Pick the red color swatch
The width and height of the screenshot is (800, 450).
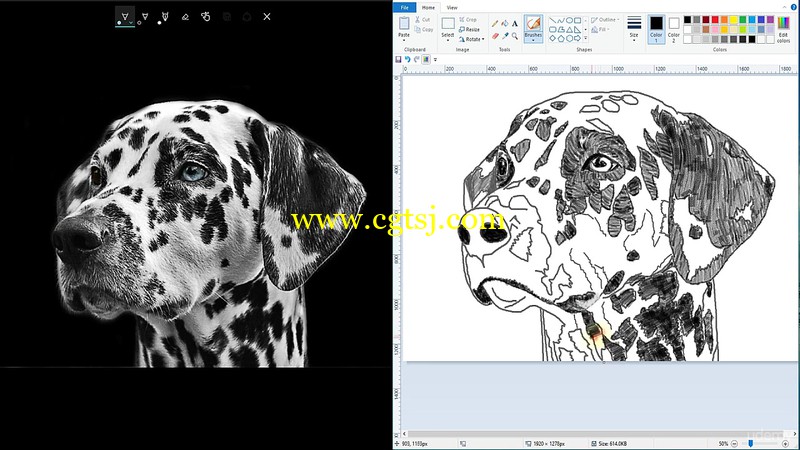tap(715, 19)
